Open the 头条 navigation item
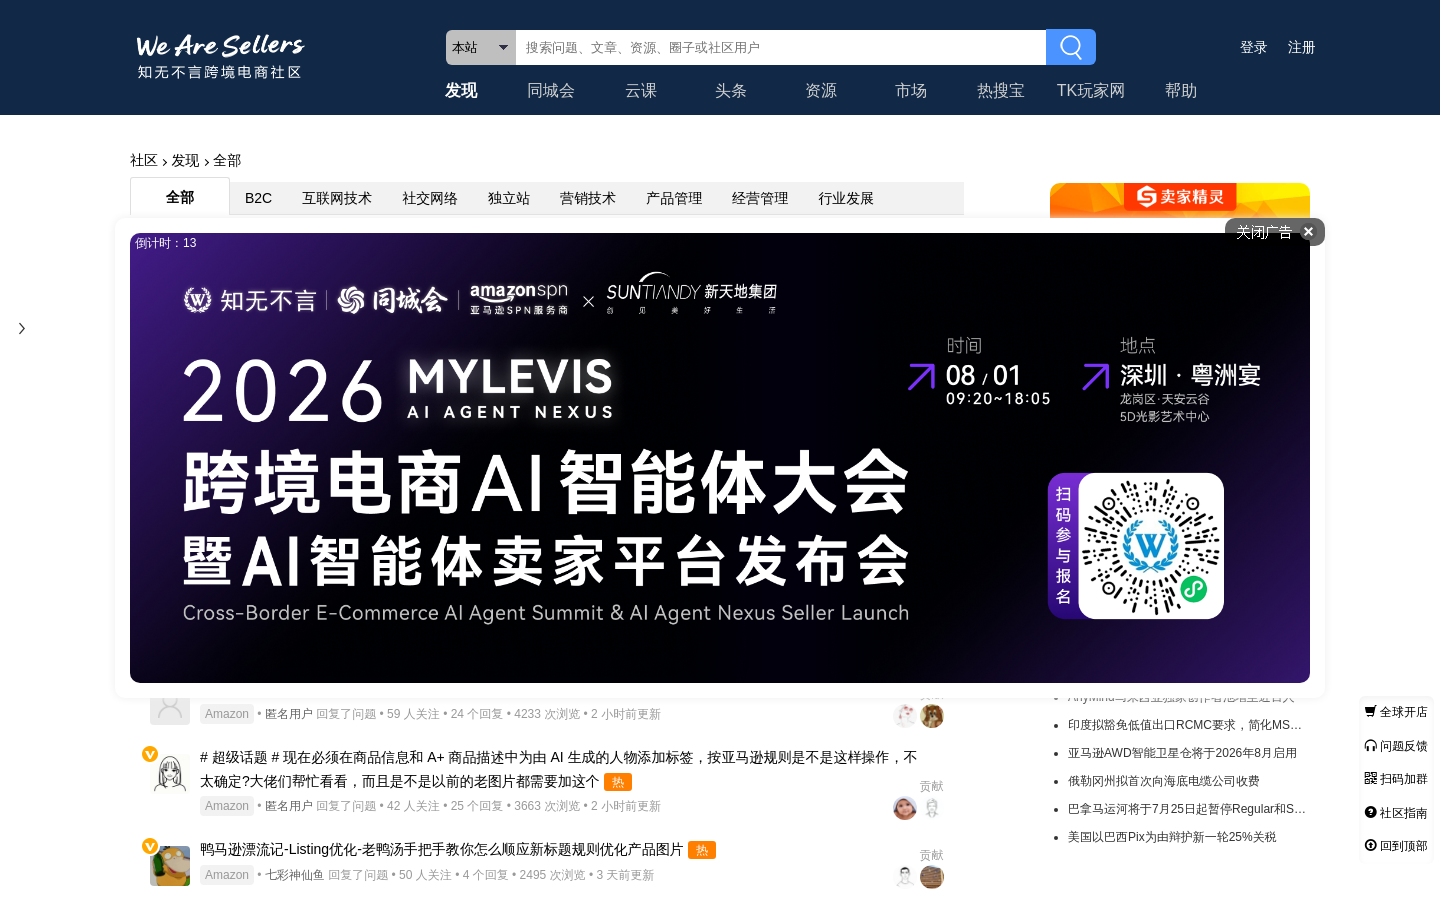Image resolution: width=1440 pixels, height=900 pixels. point(731,90)
